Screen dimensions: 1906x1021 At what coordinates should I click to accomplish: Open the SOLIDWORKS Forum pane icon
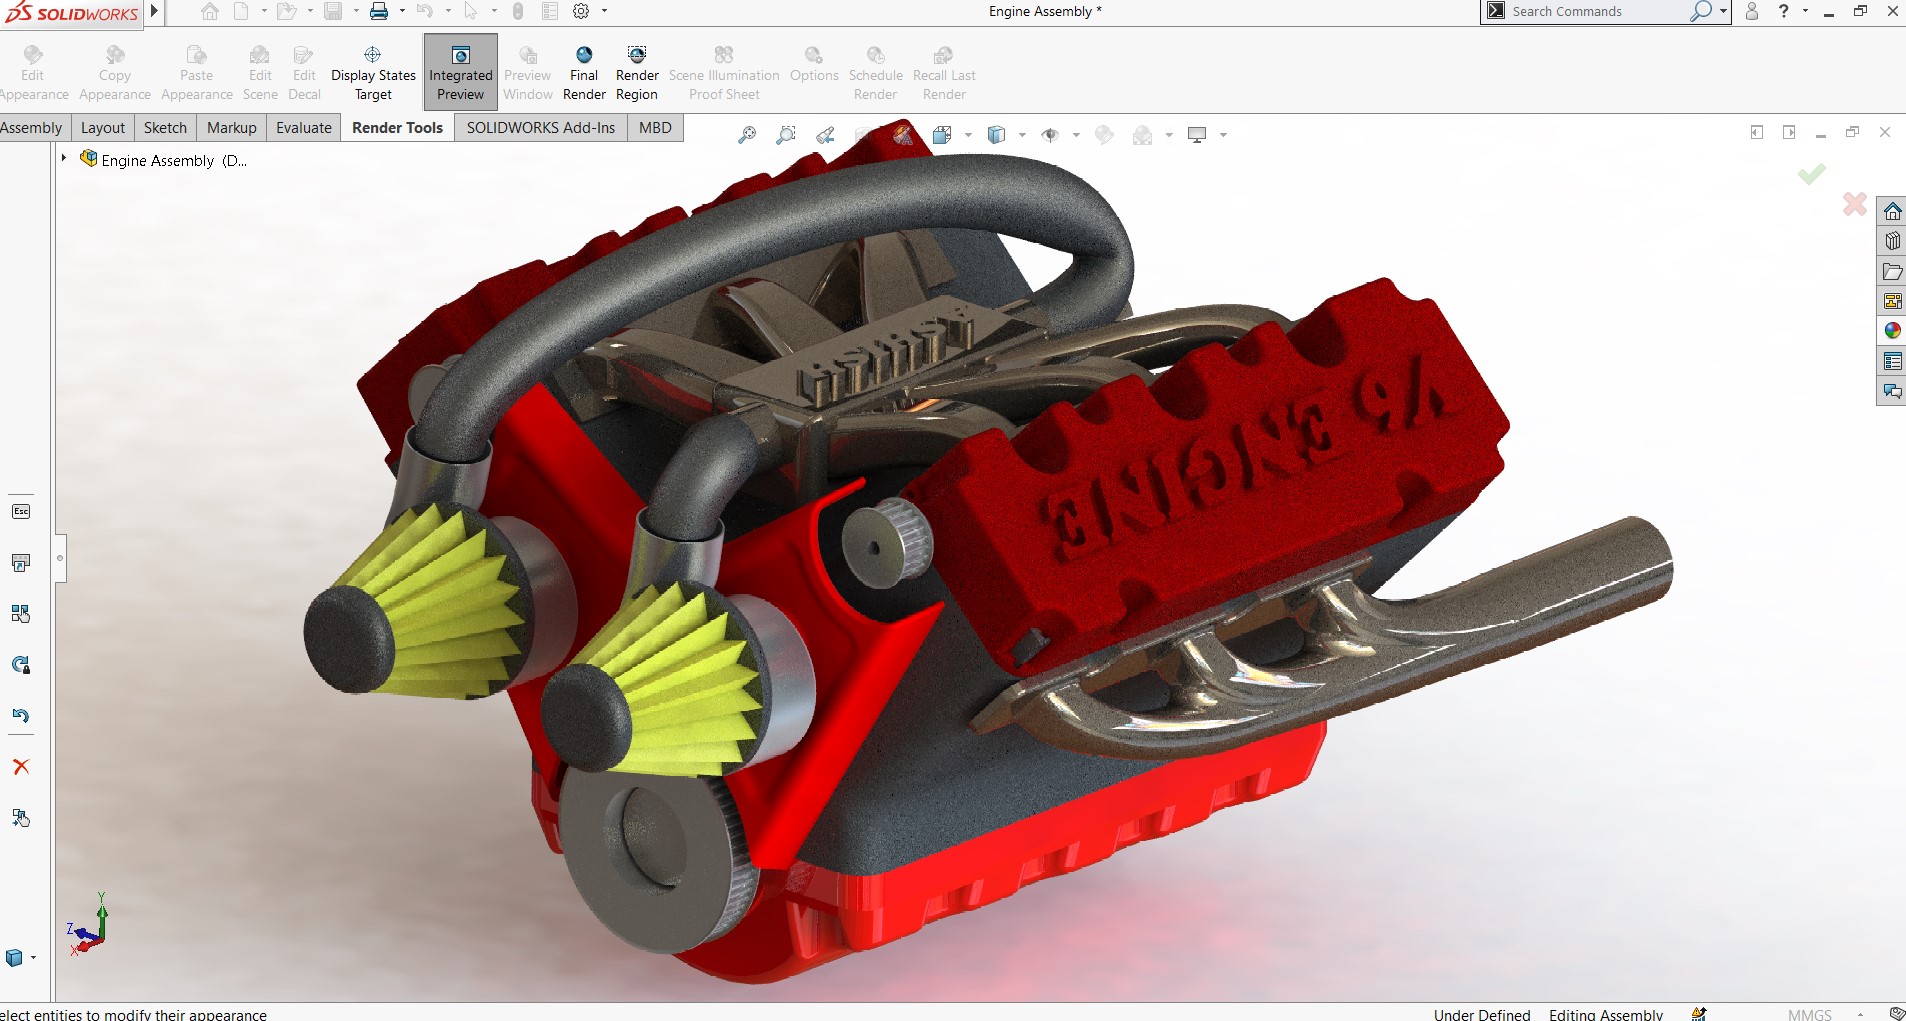coord(1892,391)
